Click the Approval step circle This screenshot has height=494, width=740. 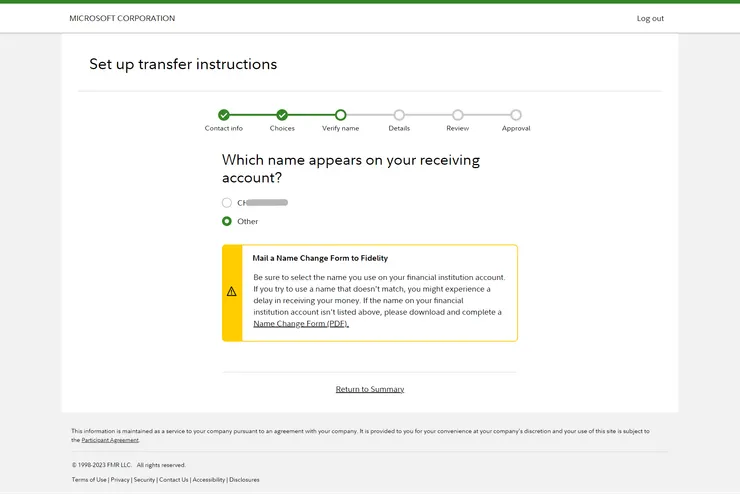coord(516,115)
